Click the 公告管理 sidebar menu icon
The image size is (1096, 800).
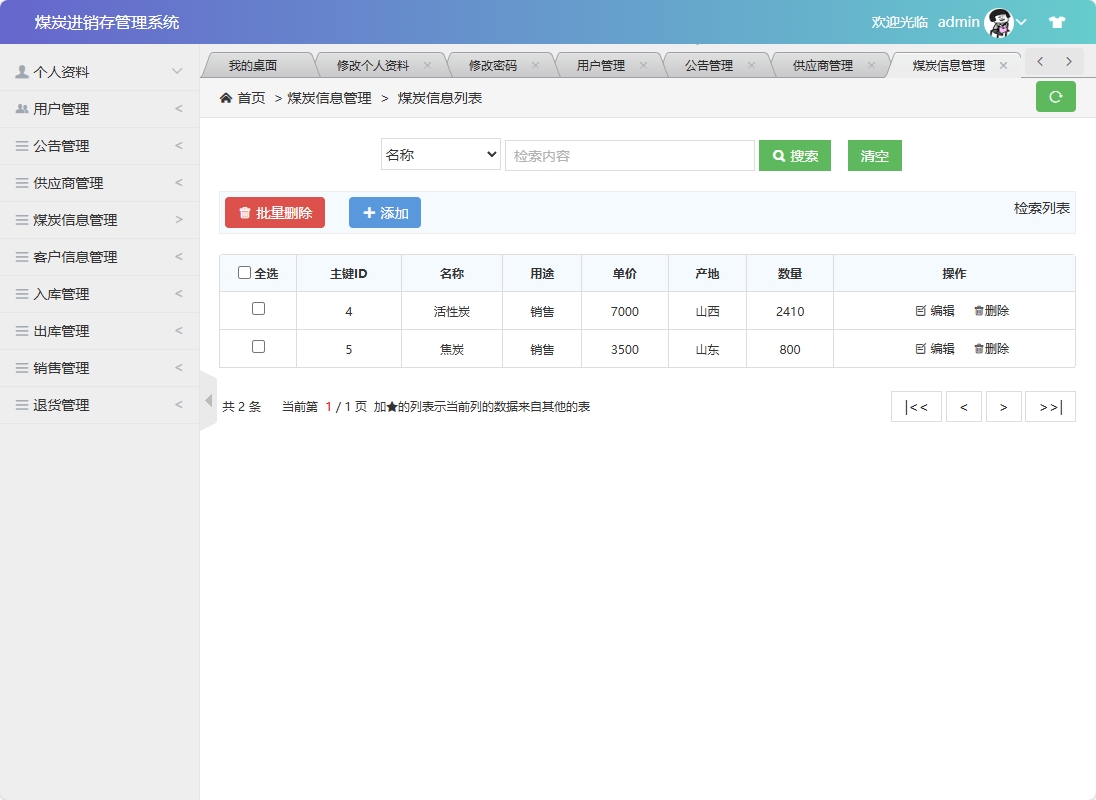tap(22, 145)
